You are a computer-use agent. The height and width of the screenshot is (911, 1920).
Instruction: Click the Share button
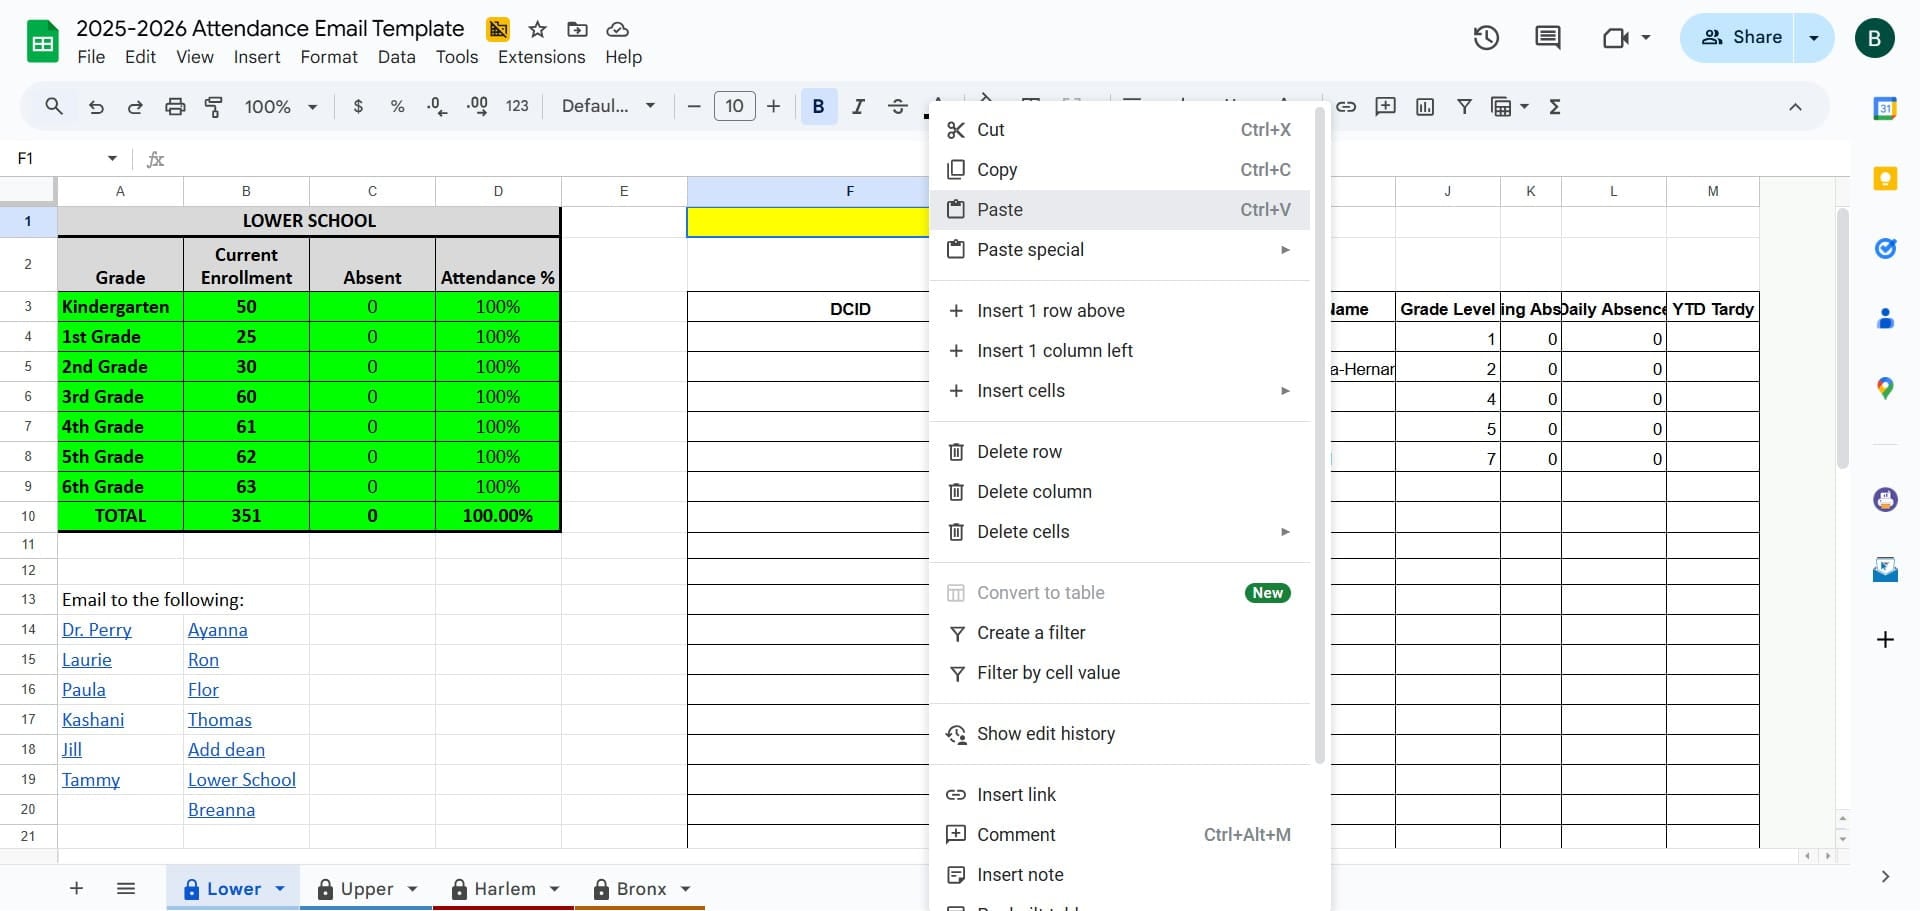(x=1737, y=38)
